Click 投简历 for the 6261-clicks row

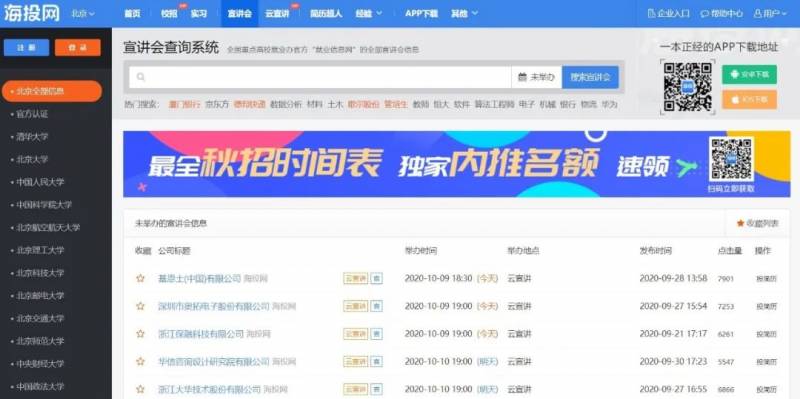(x=766, y=334)
